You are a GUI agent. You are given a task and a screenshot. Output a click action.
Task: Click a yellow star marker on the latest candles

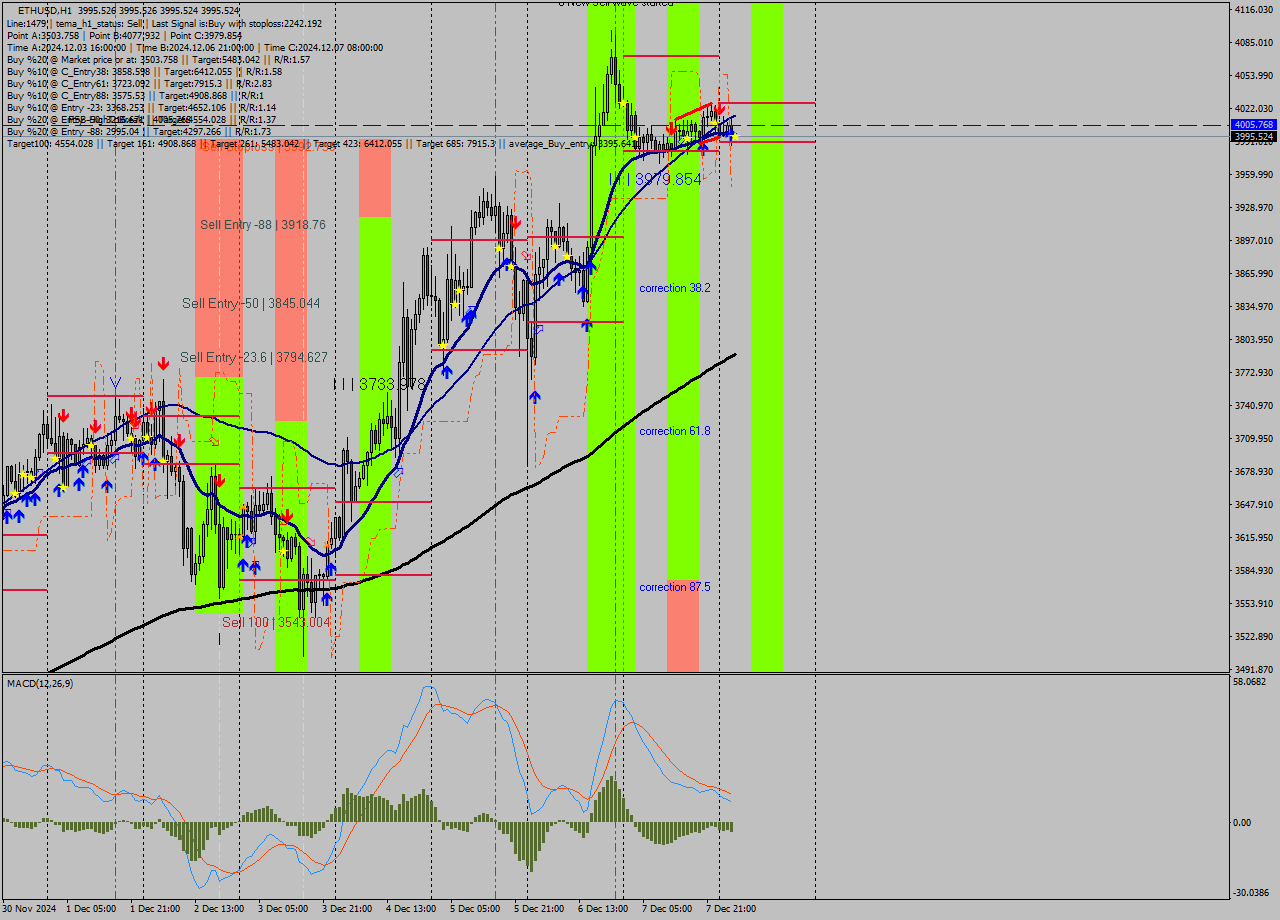[735, 137]
